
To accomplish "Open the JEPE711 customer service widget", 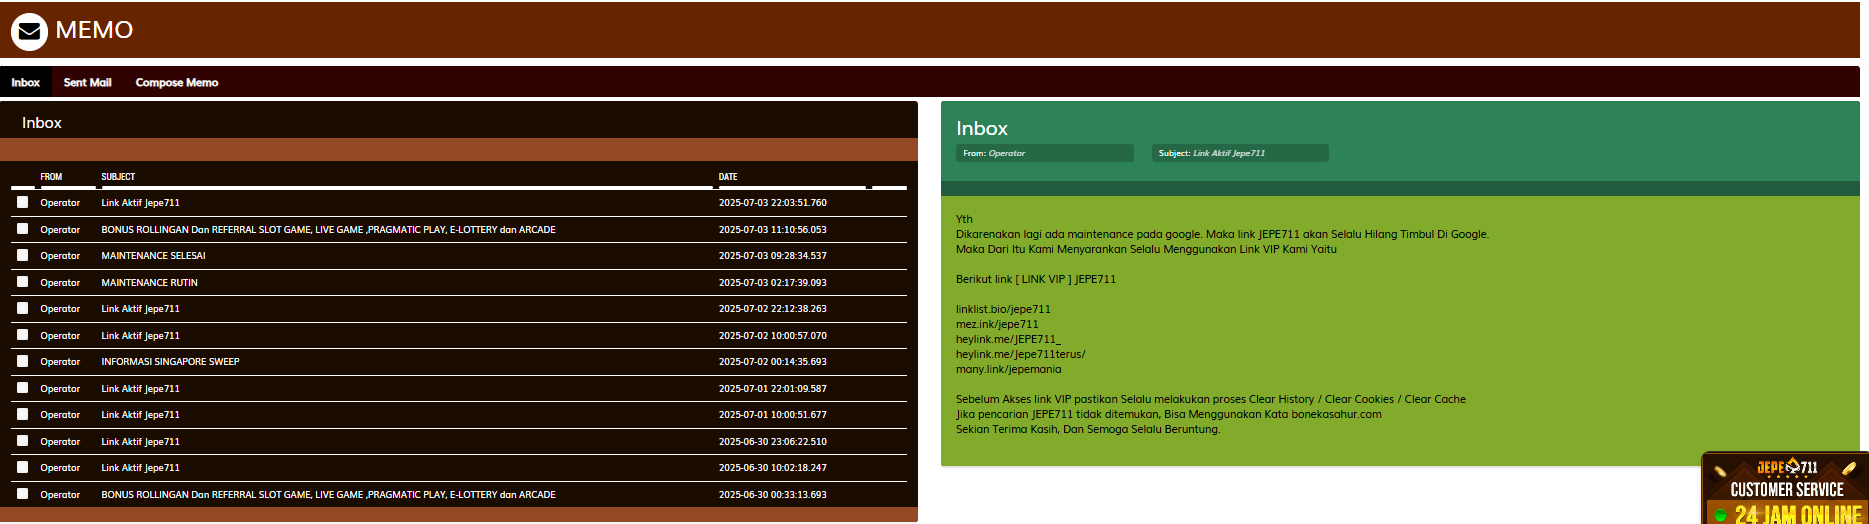I will pyautogui.click(x=1785, y=488).
